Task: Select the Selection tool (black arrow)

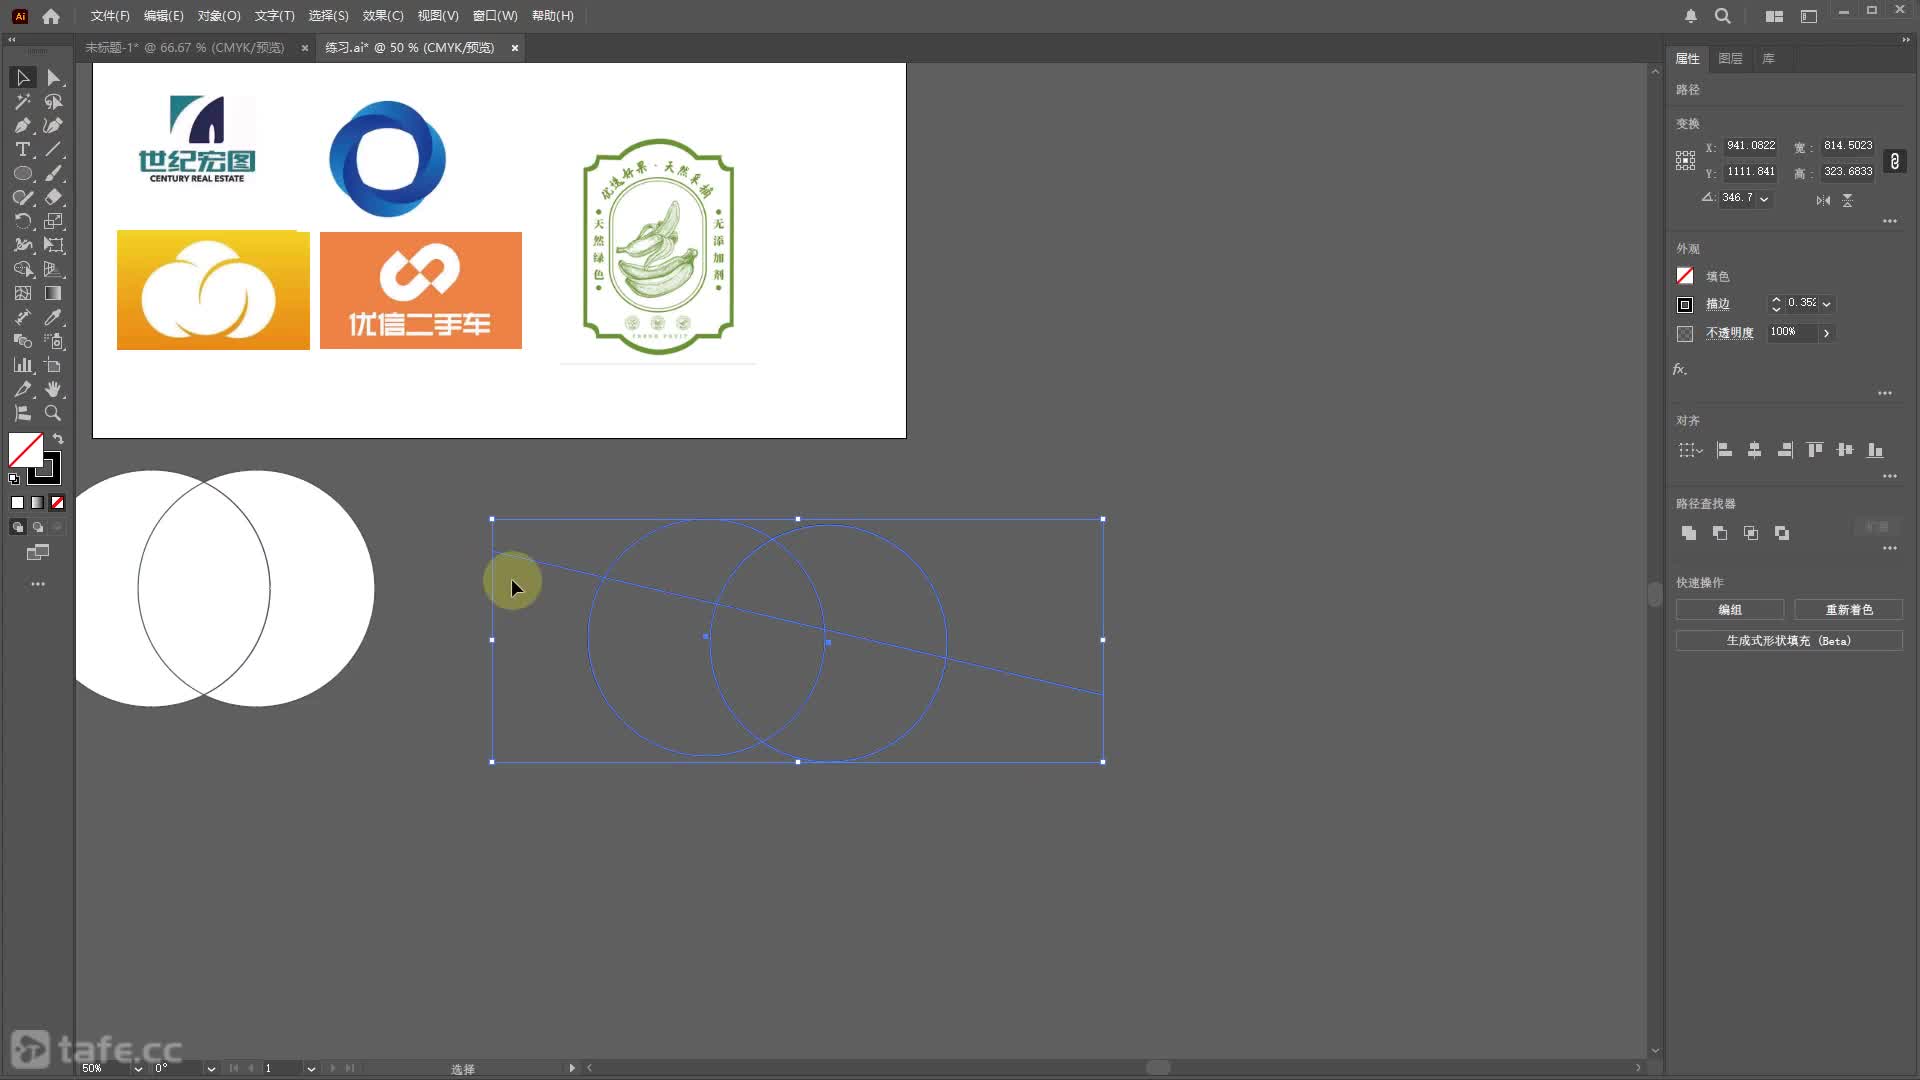Action: [22, 77]
